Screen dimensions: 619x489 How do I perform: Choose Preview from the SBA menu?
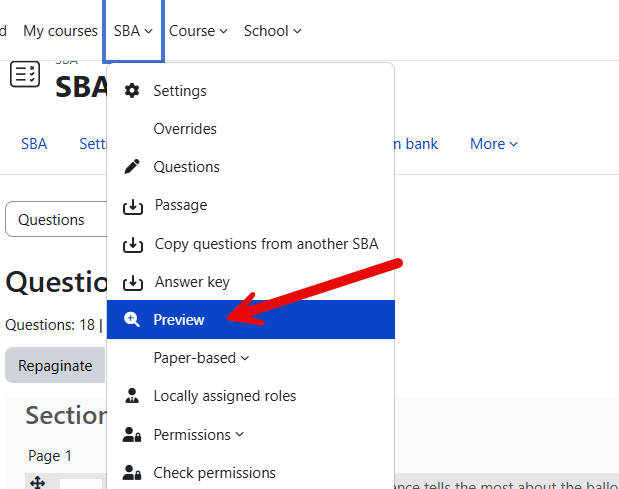click(179, 320)
